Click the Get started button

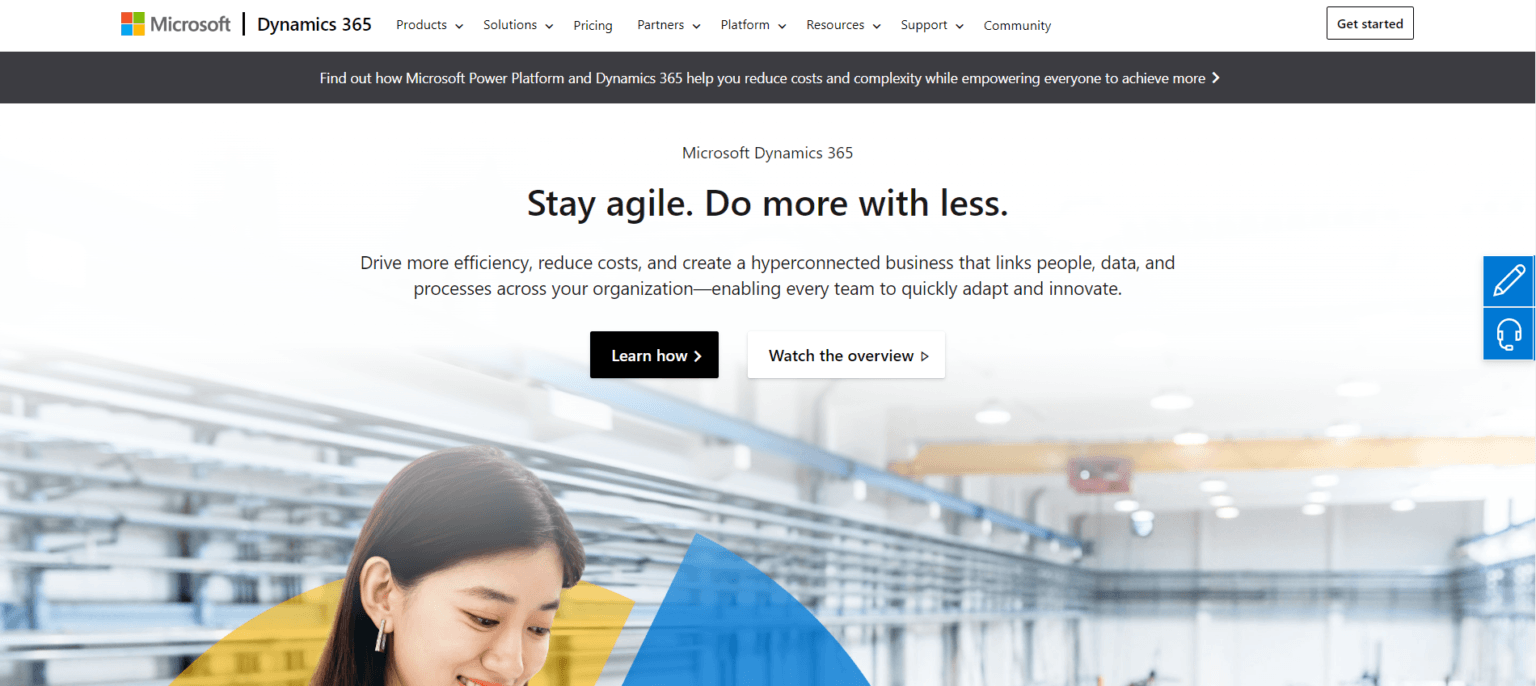[1369, 22]
